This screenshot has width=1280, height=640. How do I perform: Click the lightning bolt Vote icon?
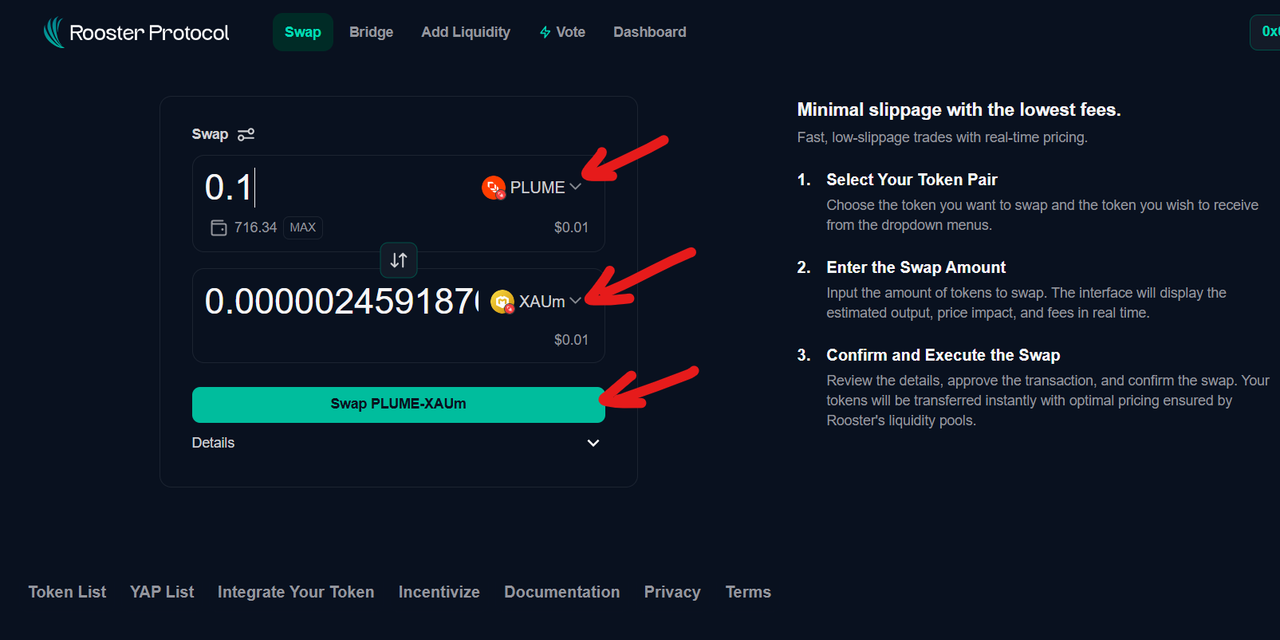click(545, 32)
